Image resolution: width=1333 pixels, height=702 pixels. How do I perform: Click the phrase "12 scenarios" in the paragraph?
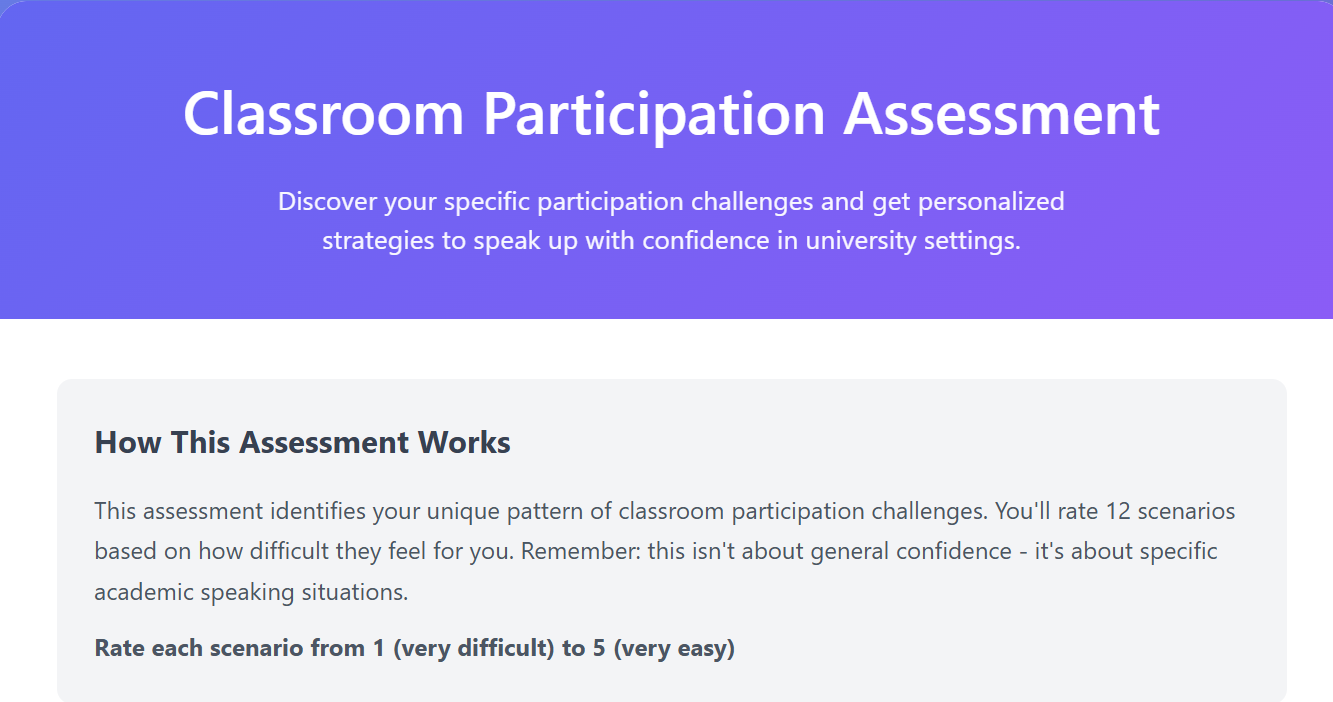click(x=1171, y=511)
